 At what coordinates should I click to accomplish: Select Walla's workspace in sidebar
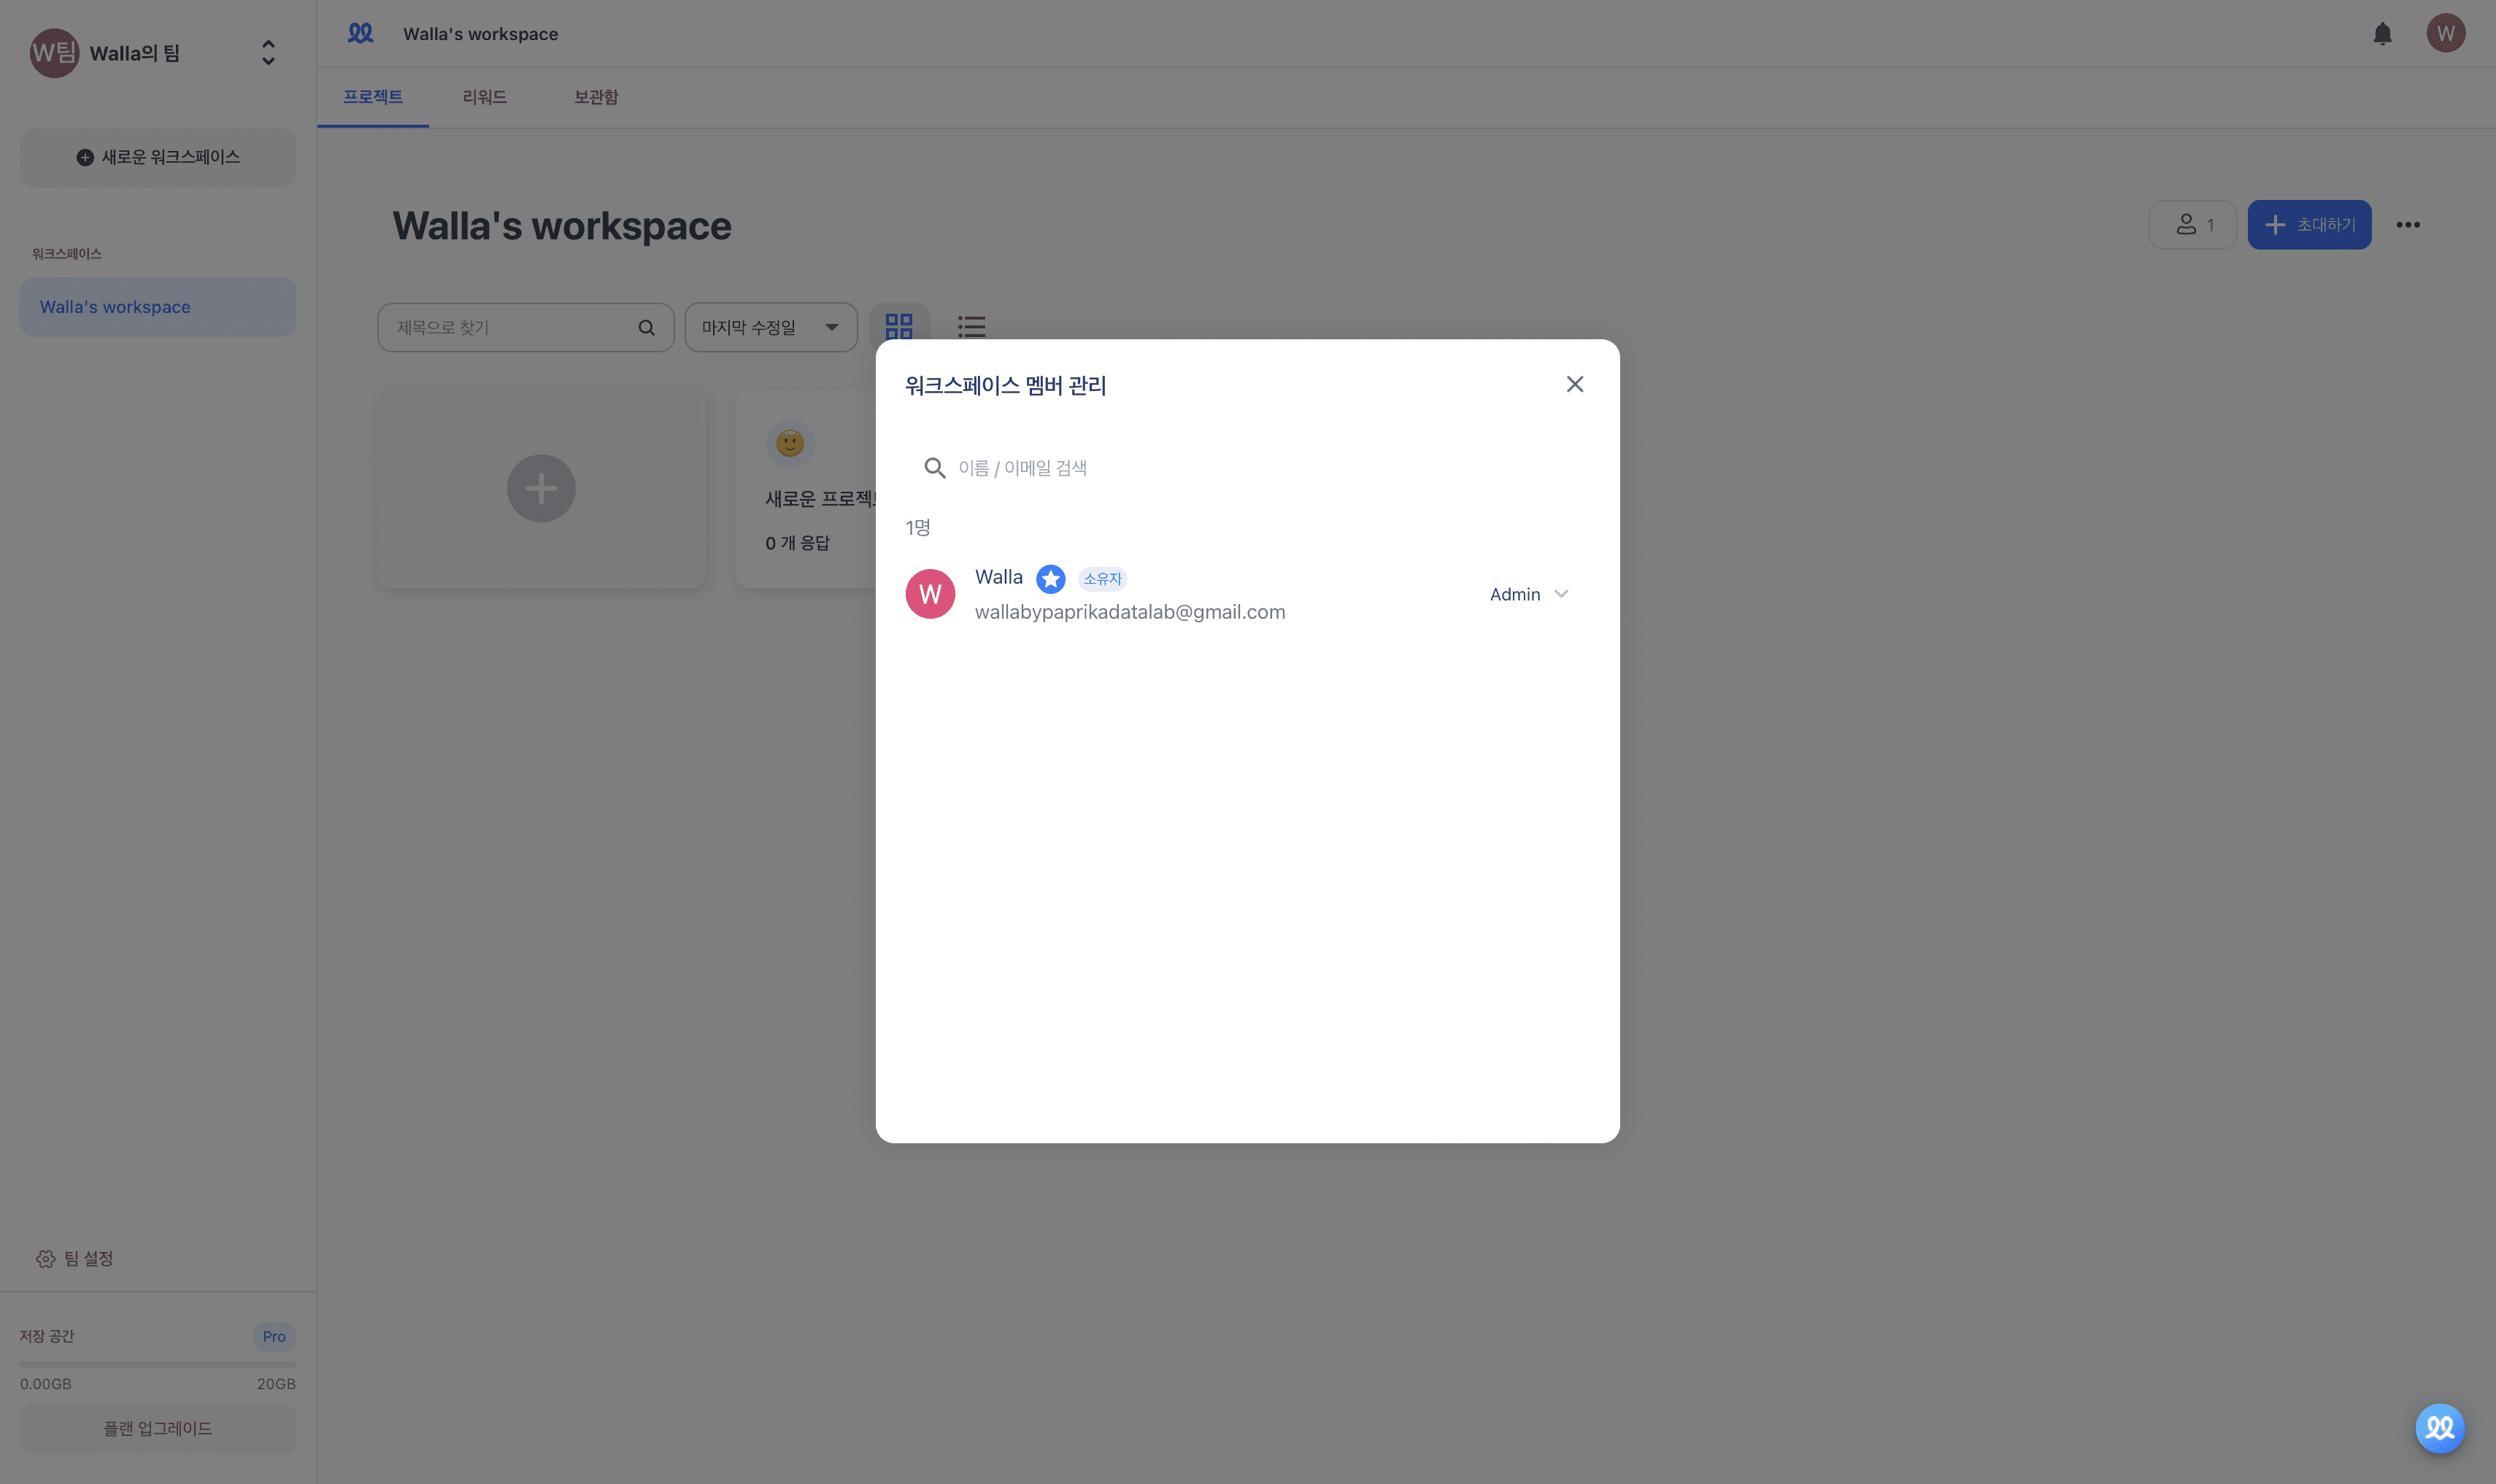(158, 307)
